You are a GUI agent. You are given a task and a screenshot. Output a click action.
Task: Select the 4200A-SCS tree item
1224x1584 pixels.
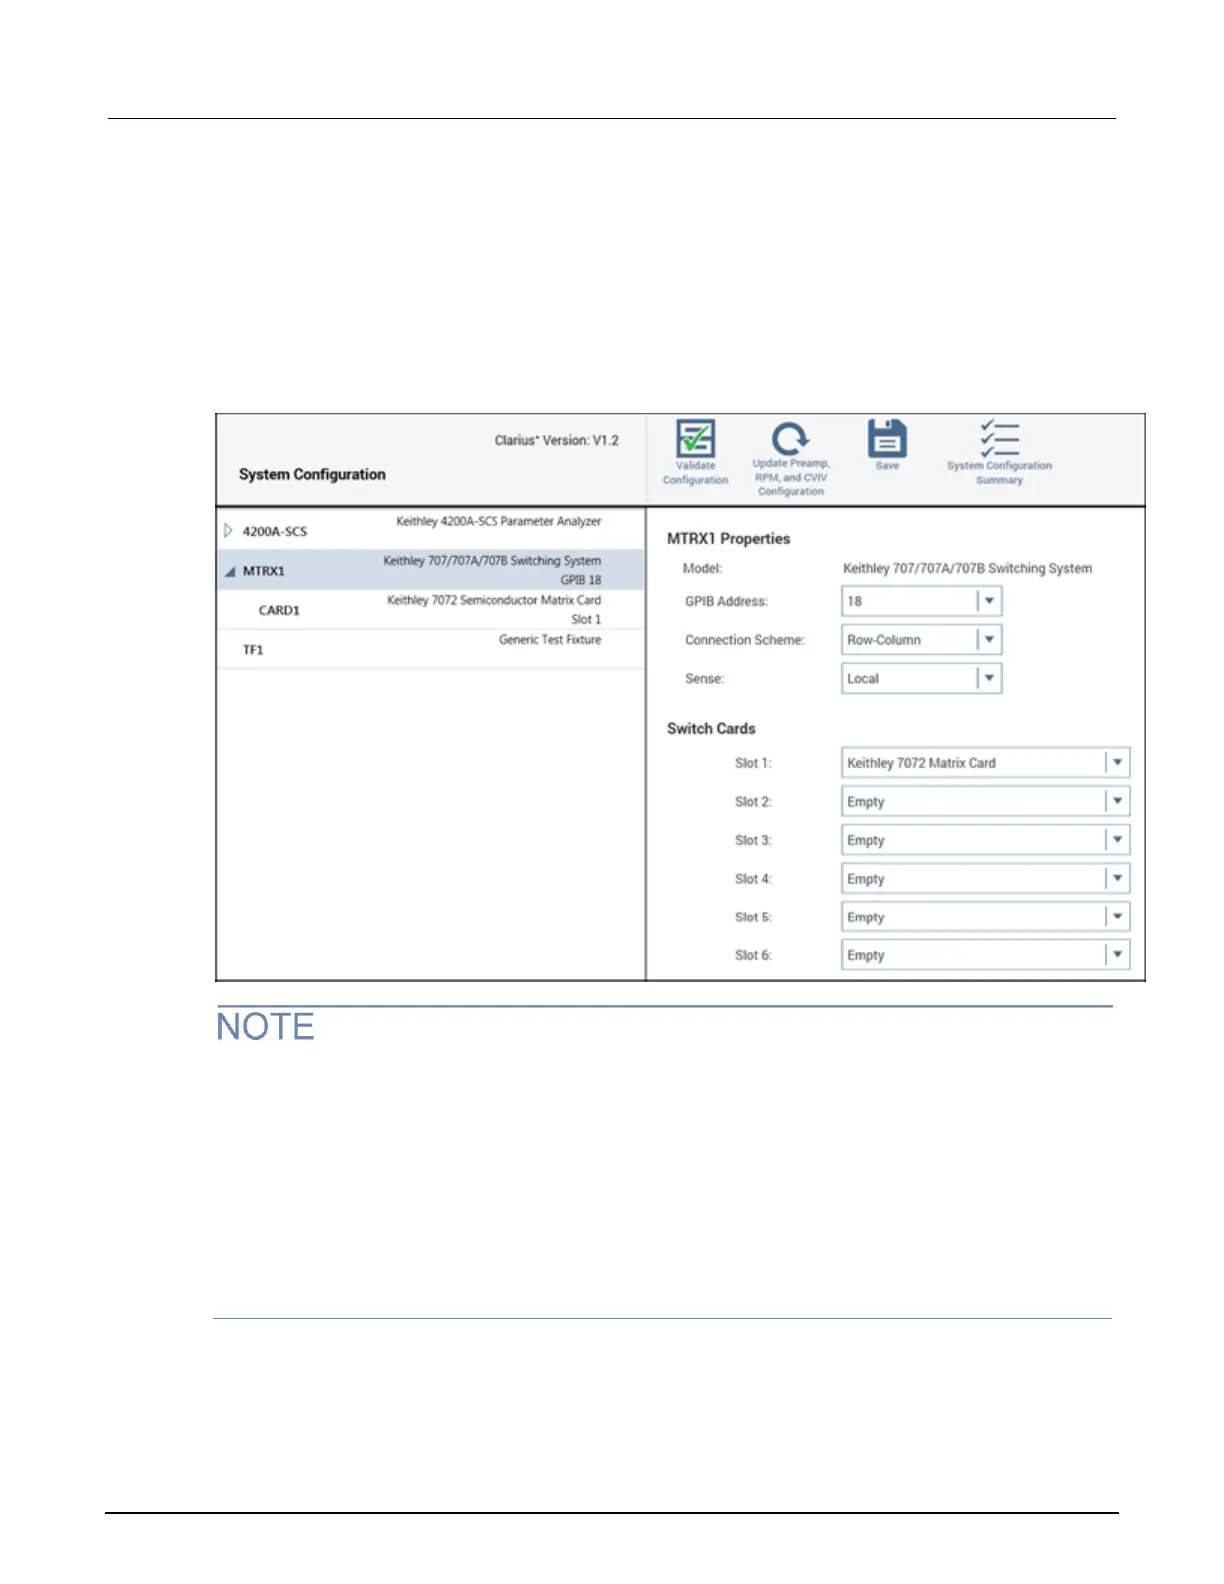pos(431,530)
